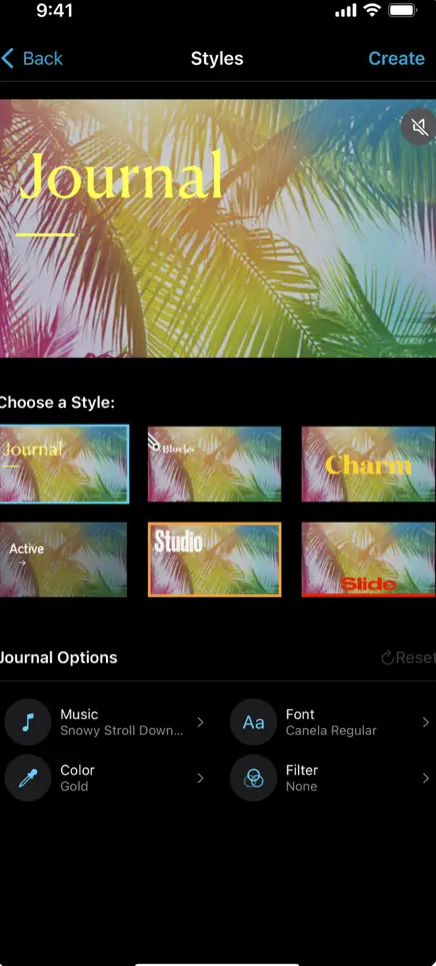Select the Slide style thumbnail
The height and width of the screenshot is (966, 436).
368,559
